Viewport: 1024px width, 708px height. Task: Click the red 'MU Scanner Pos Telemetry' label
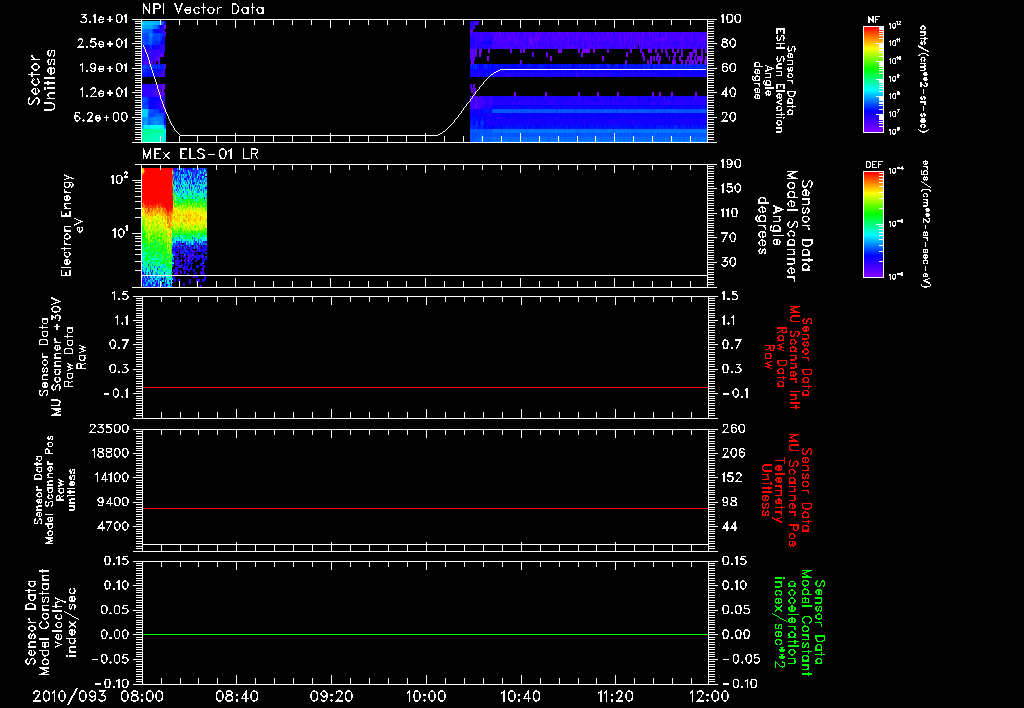[x=786, y=490]
